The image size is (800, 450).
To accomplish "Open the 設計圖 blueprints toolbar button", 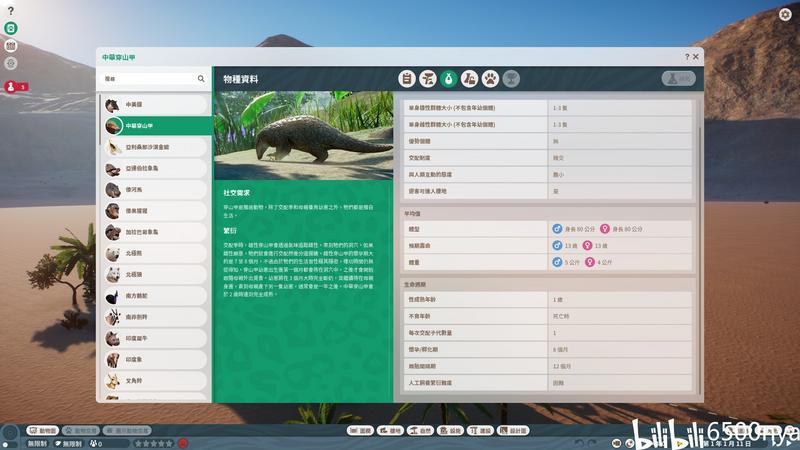I will [x=514, y=431].
